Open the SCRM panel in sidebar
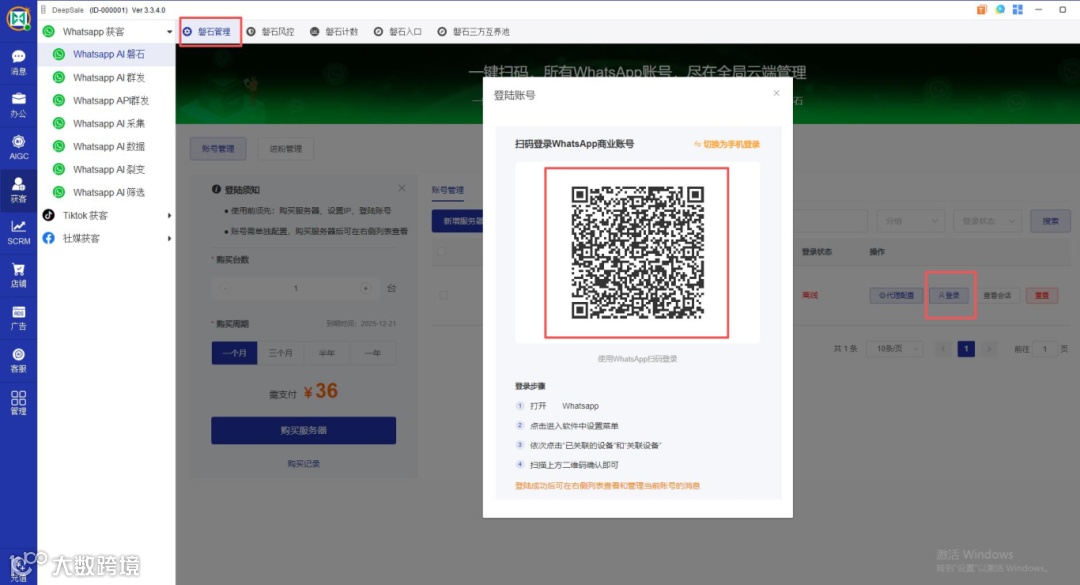The width and height of the screenshot is (1080, 585). [18, 233]
